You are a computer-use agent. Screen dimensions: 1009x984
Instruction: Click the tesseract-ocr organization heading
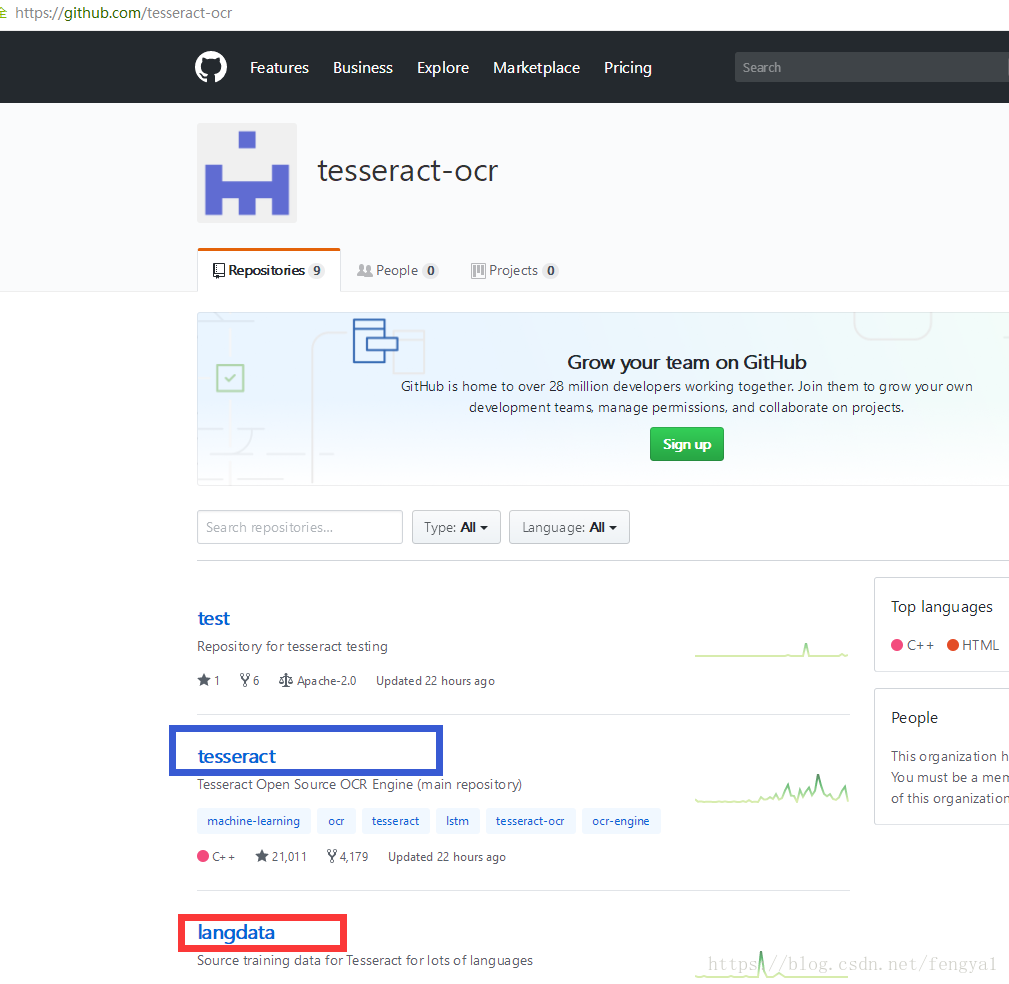pyautogui.click(x=408, y=171)
